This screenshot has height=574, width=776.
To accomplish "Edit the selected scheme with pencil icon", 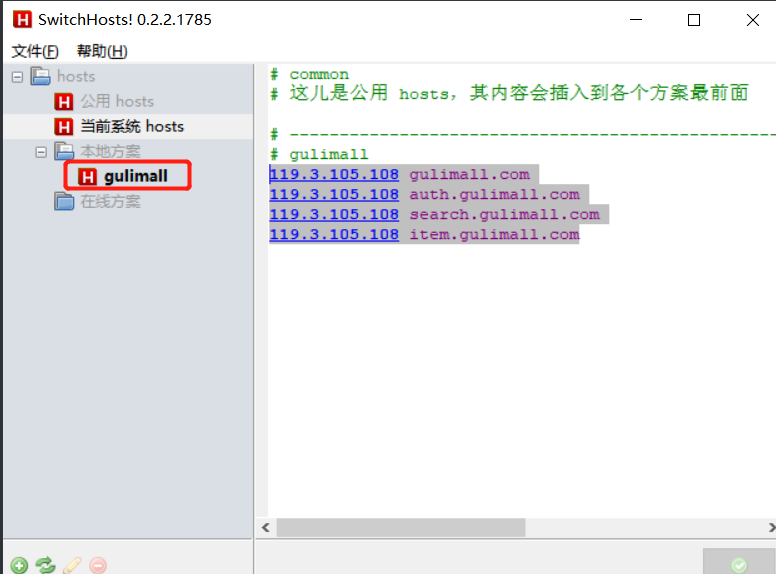I will (x=72, y=565).
